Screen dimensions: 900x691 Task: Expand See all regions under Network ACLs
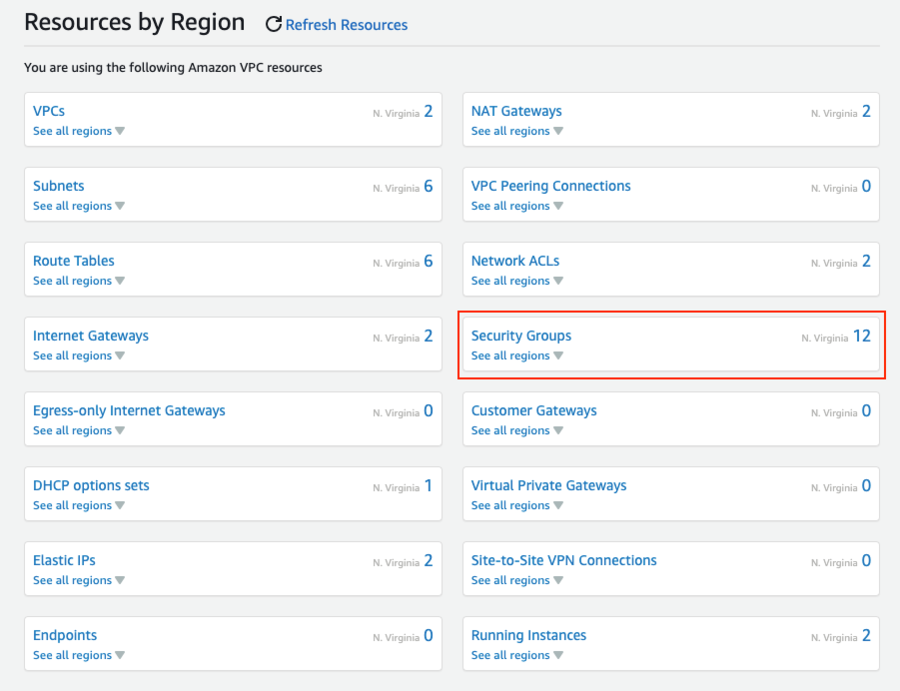tap(517, 281)
